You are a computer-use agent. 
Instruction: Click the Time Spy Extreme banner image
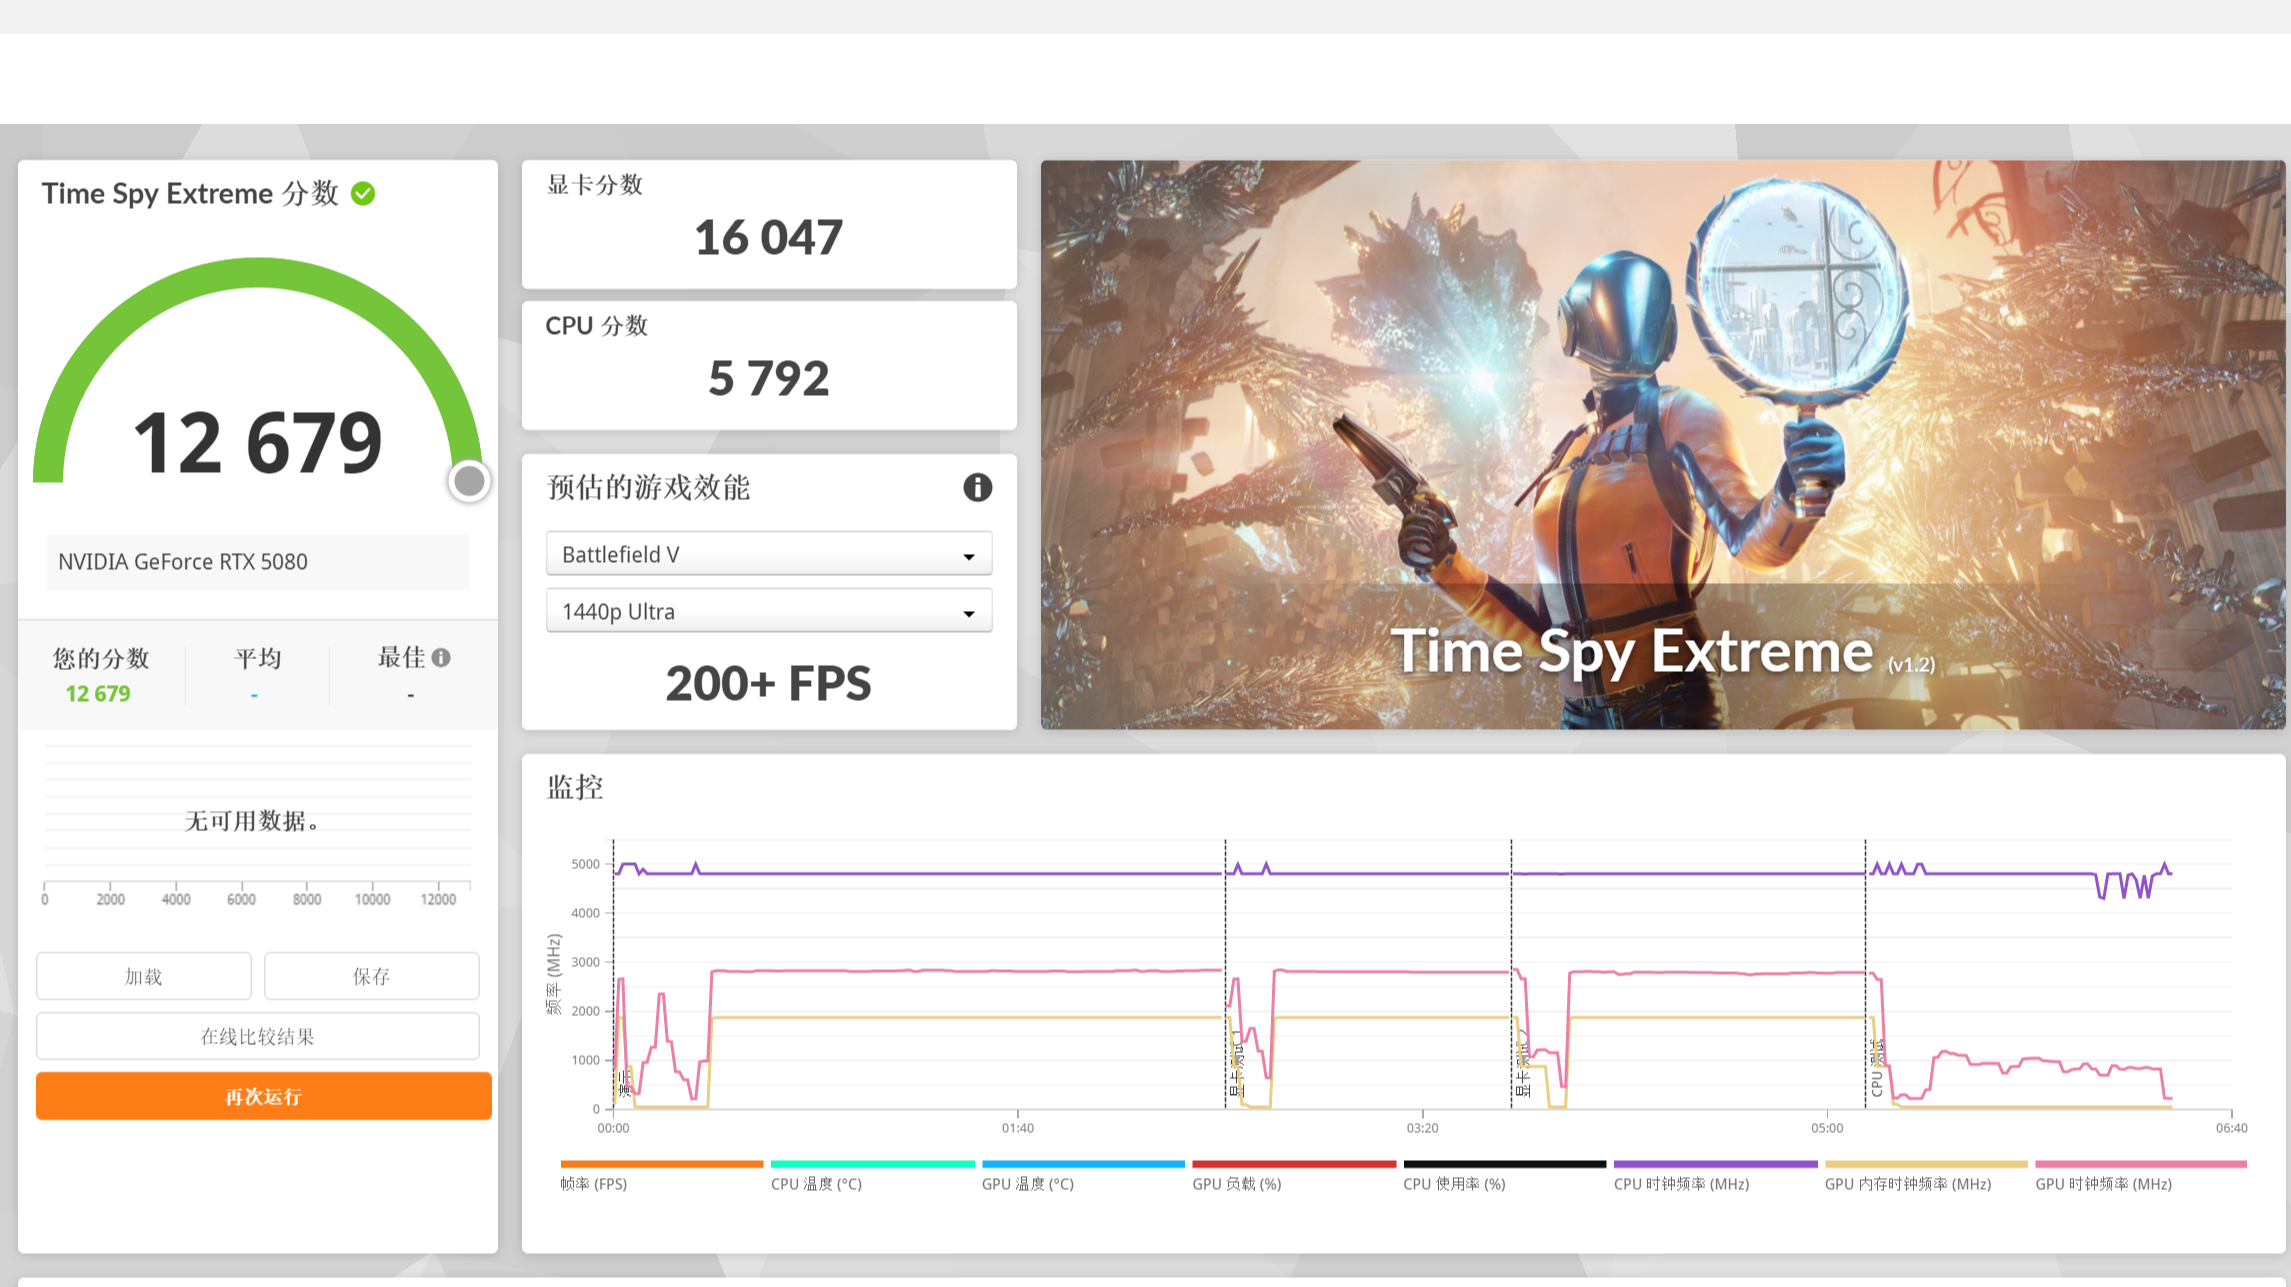[1662, 444]
